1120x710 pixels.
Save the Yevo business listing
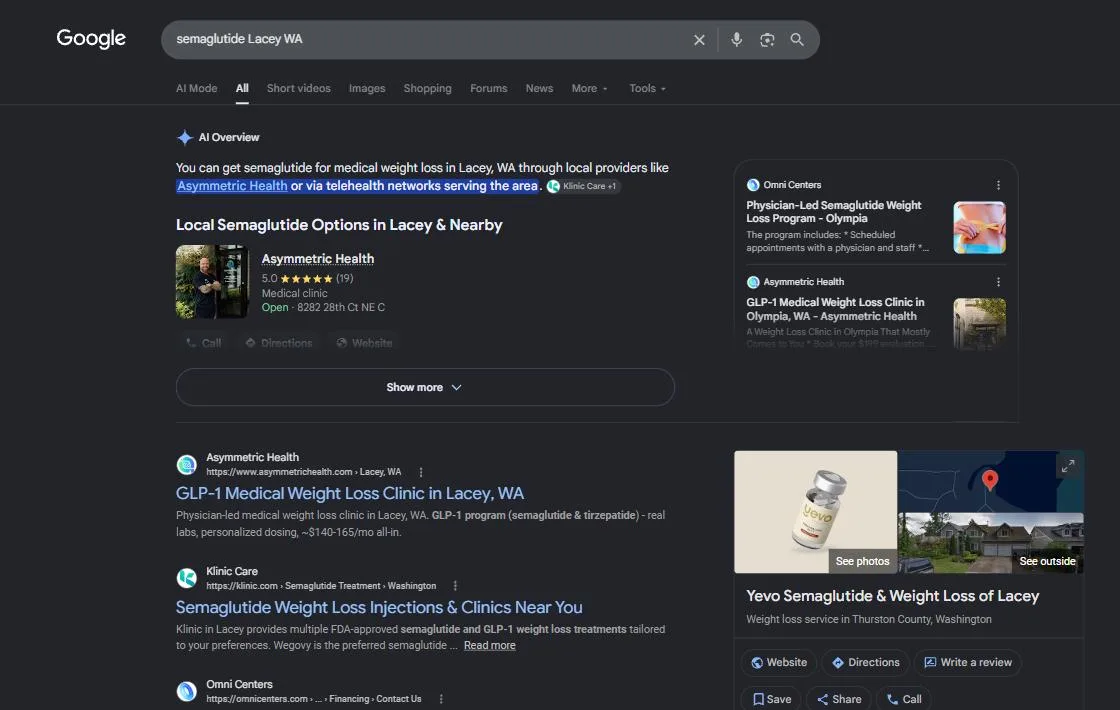771,699
